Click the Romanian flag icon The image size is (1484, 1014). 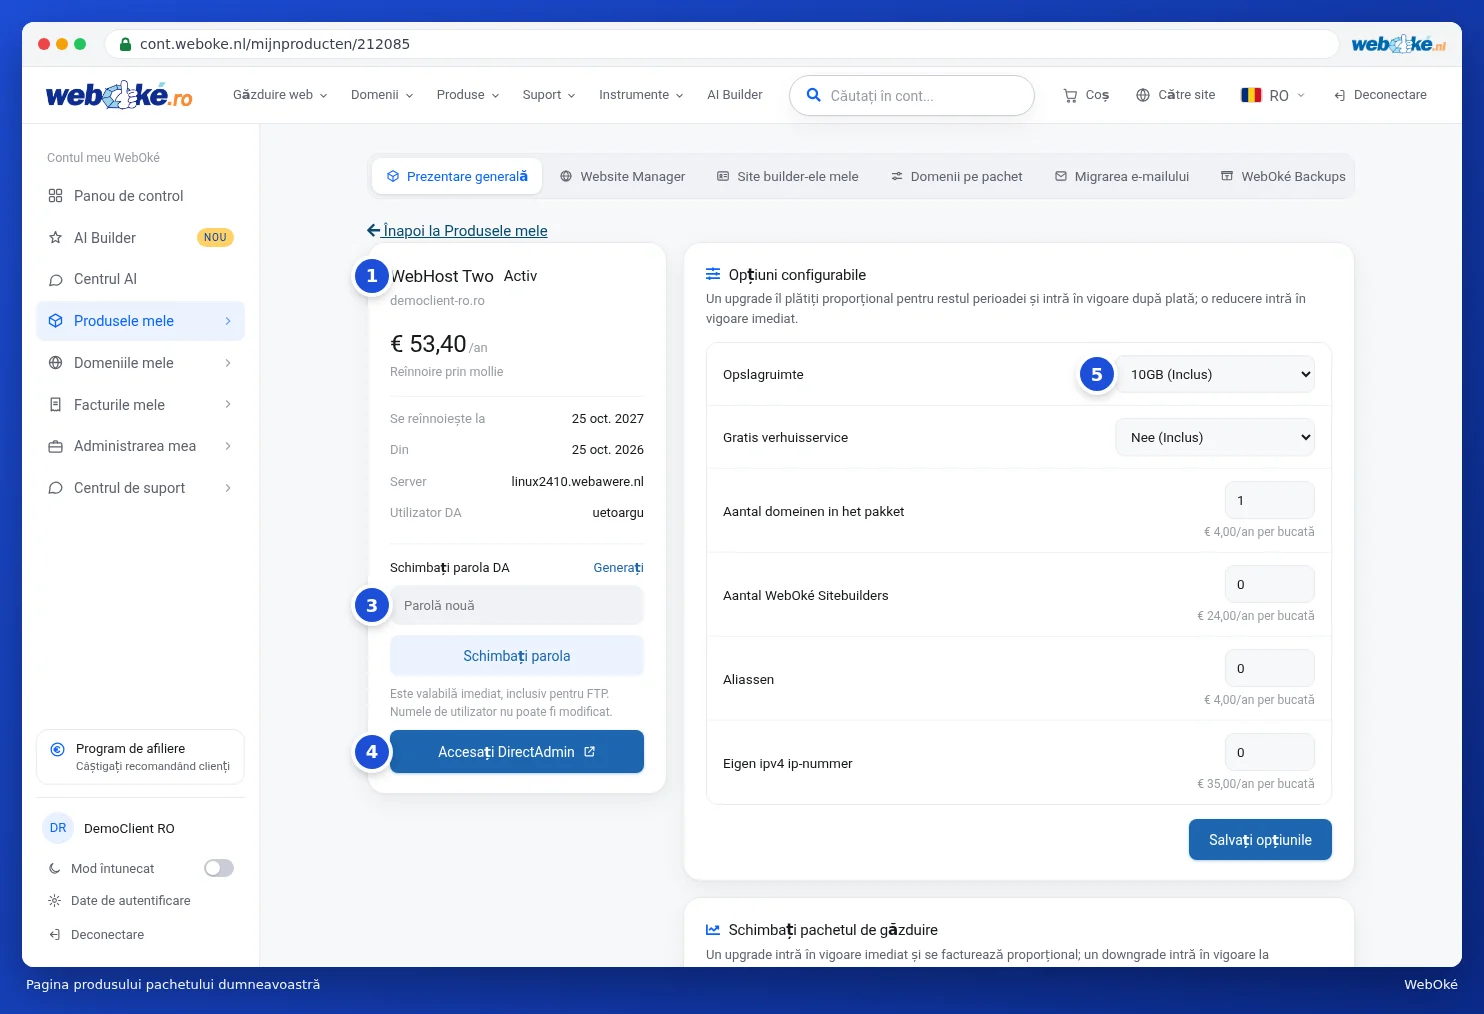point(1251,95)
